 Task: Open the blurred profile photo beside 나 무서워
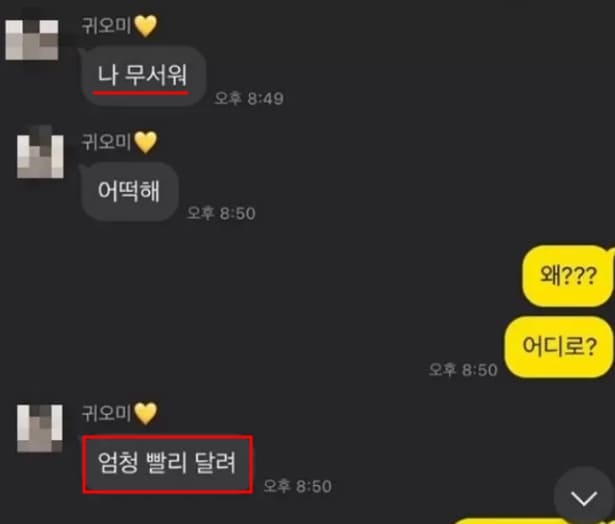tap(32, 40)
